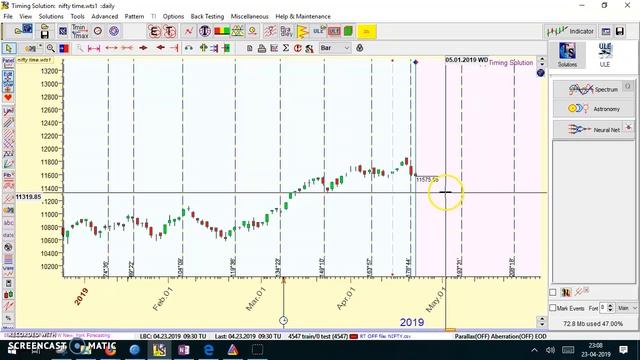Click the red heart icon in left sidebar
Screen dimensions: 640x360
click(x=8, y=98)
